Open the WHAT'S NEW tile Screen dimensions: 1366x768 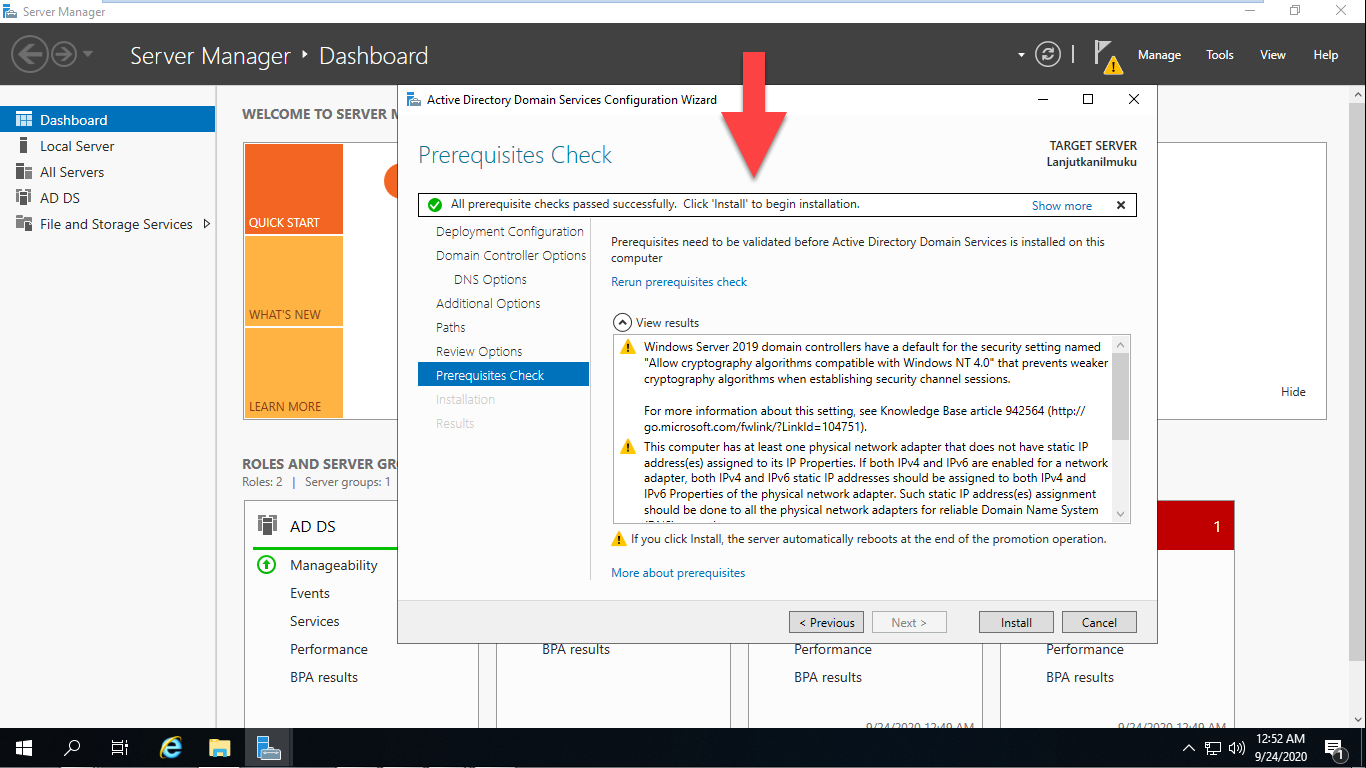(293, 281)
